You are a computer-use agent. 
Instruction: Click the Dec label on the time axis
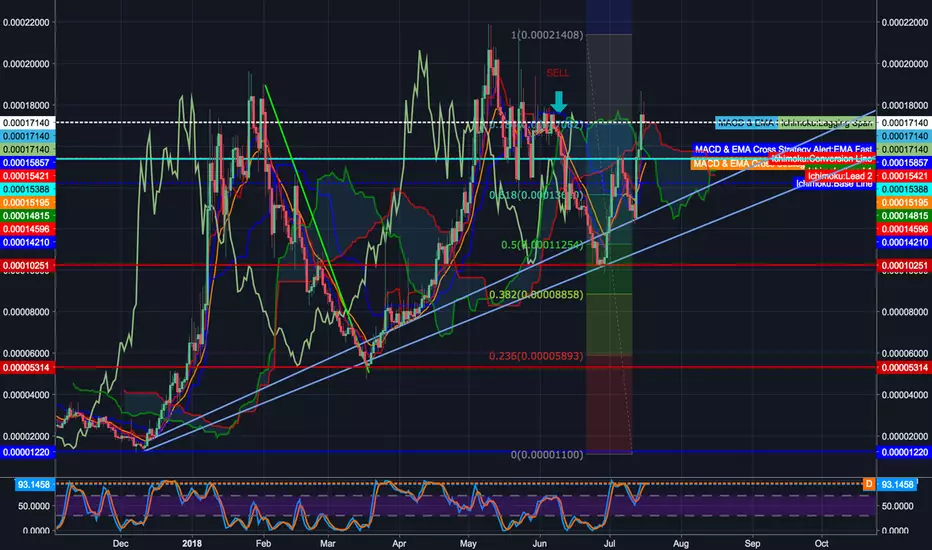click(x=120, y=543)
